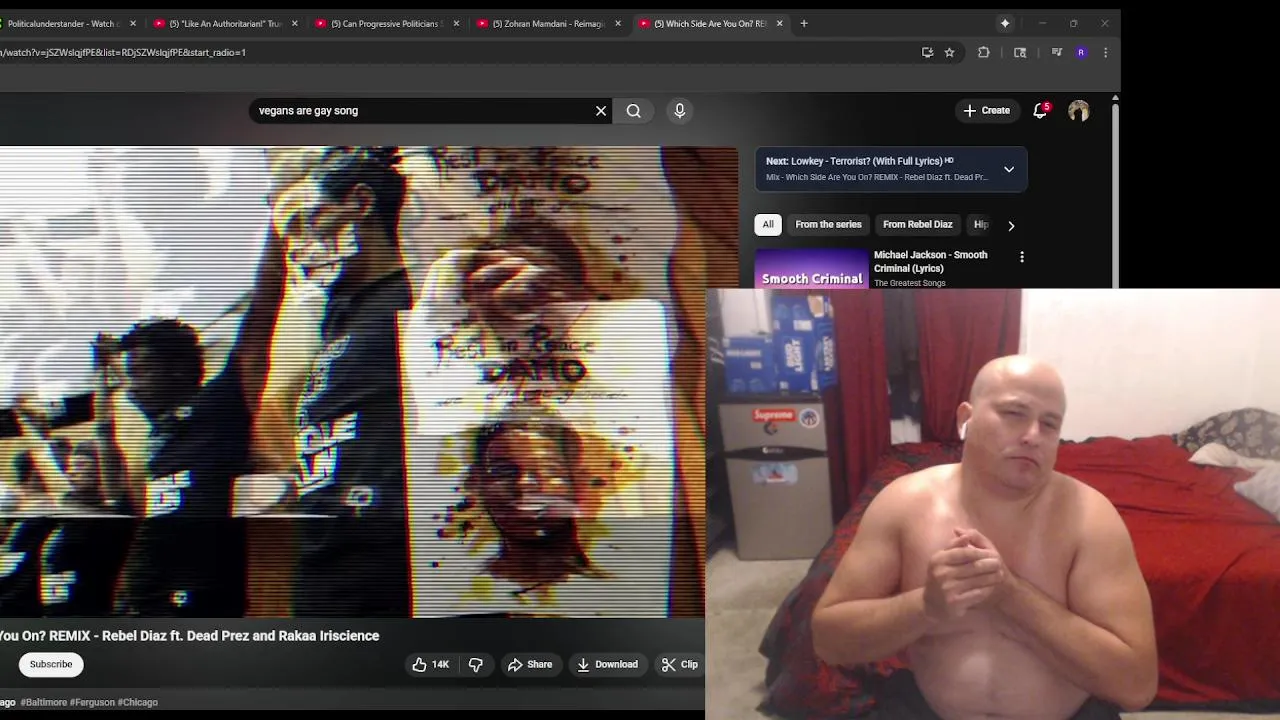
Task: Open the media controls icon in toolbar
Action: [x=1056, y=52]
